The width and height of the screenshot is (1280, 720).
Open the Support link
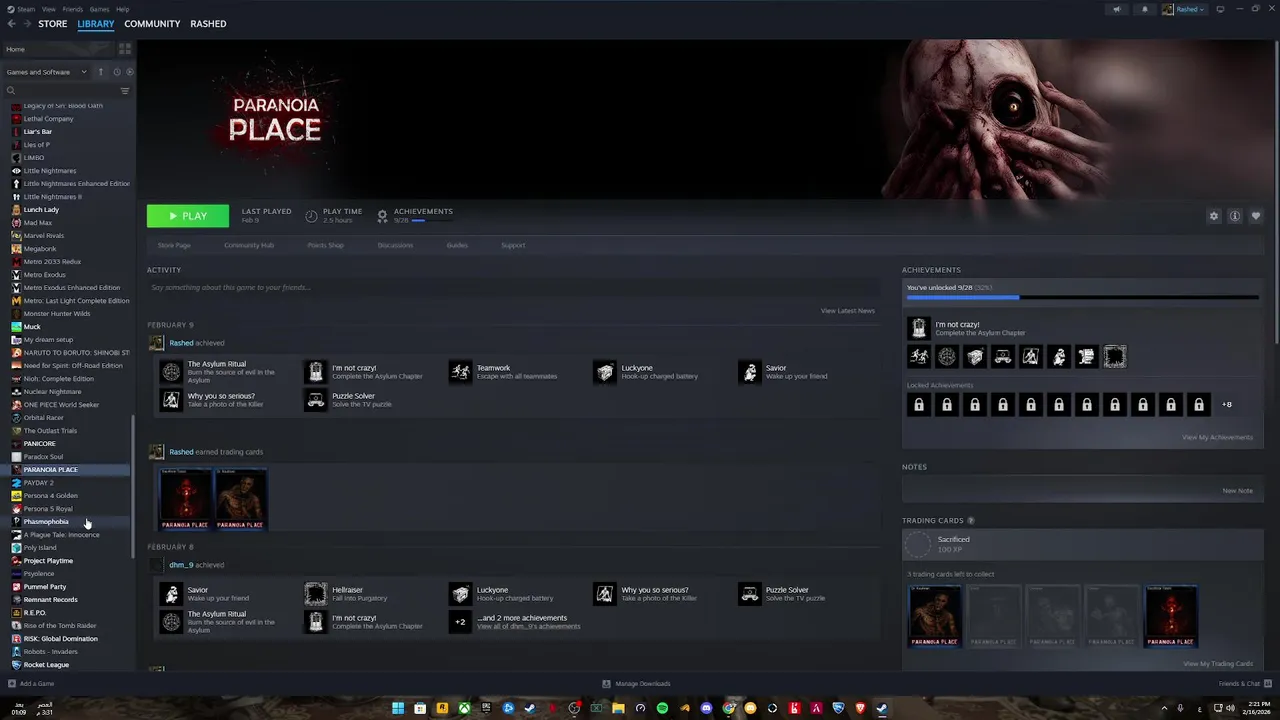(513, 245)
